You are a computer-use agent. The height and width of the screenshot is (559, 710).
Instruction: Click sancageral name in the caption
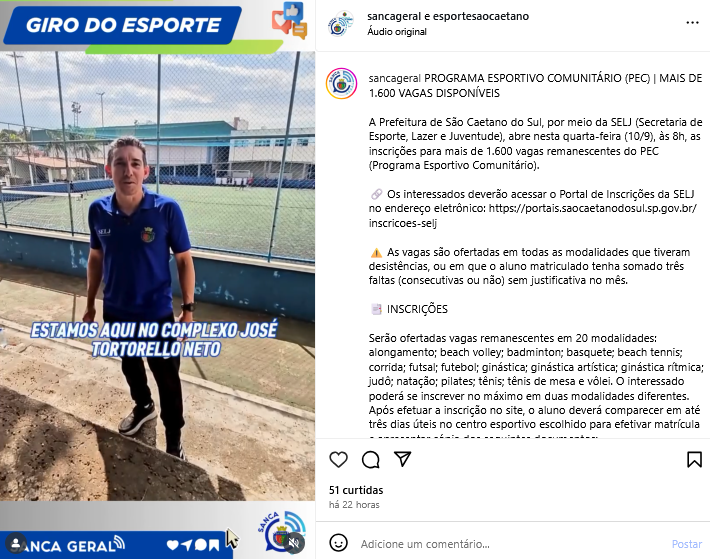pyautogui.click(x=395, y=78)
